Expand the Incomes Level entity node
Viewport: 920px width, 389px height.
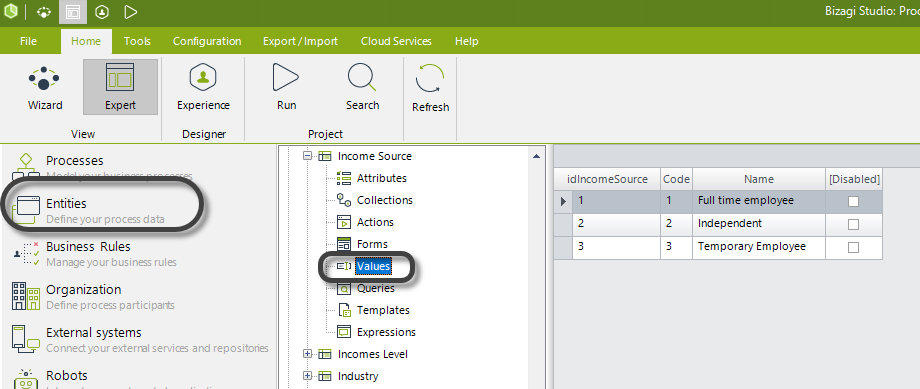click(x=307, y=354)
